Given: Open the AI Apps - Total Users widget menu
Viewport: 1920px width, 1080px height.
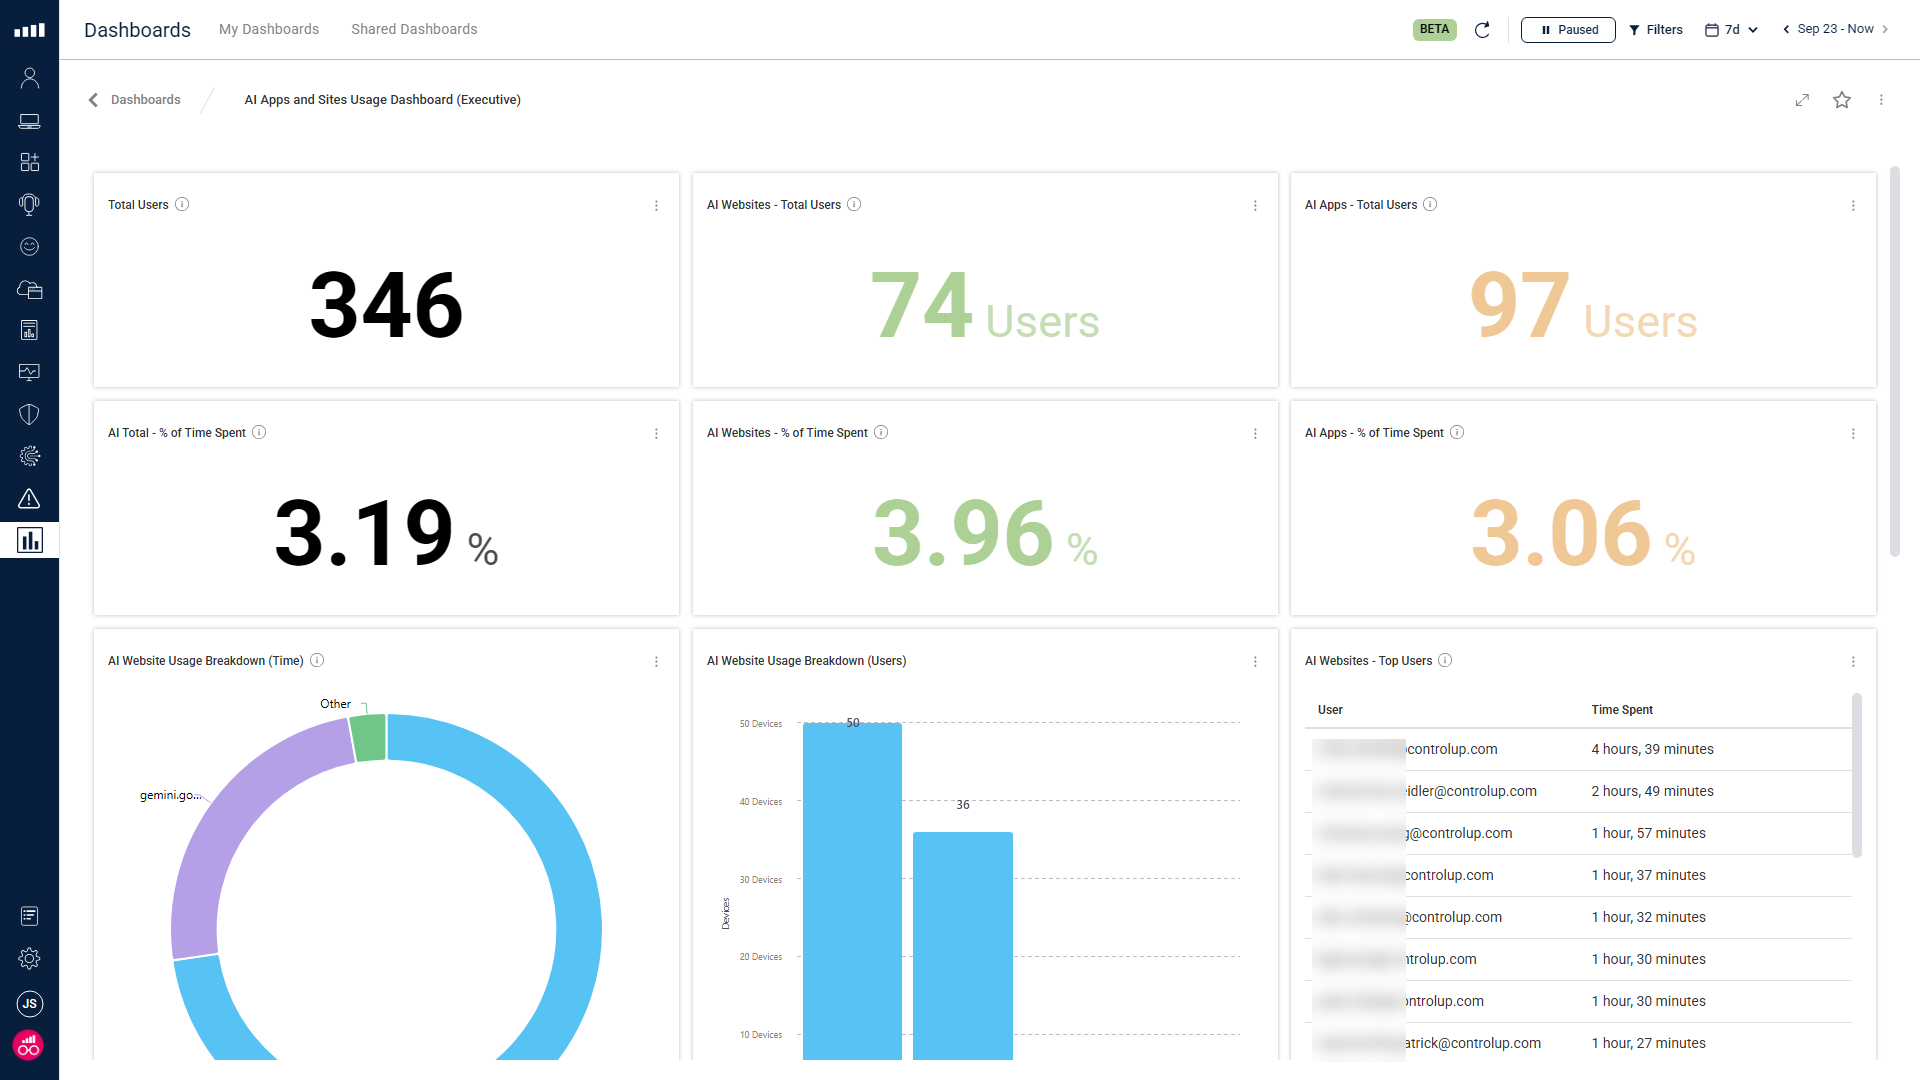Looking at the screenshot, I should pyautogui.click(x=1852, y=205).
